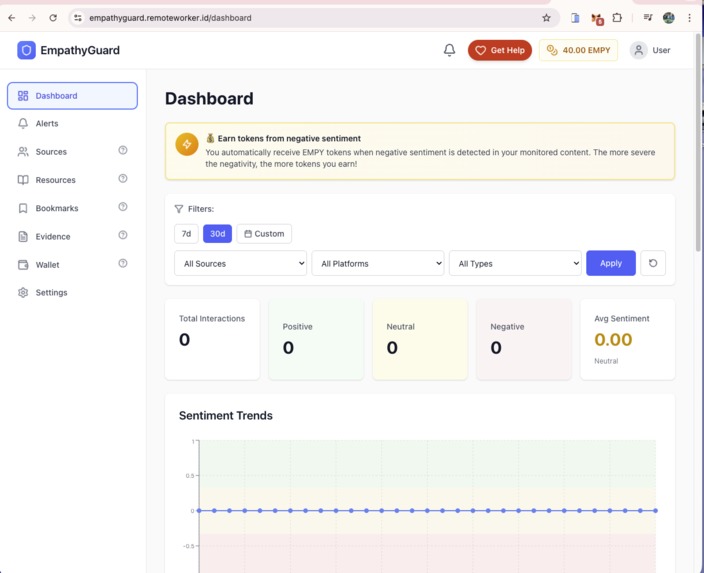
Task: Go to Alerts in the sidebar
Action: pos(72,123)
